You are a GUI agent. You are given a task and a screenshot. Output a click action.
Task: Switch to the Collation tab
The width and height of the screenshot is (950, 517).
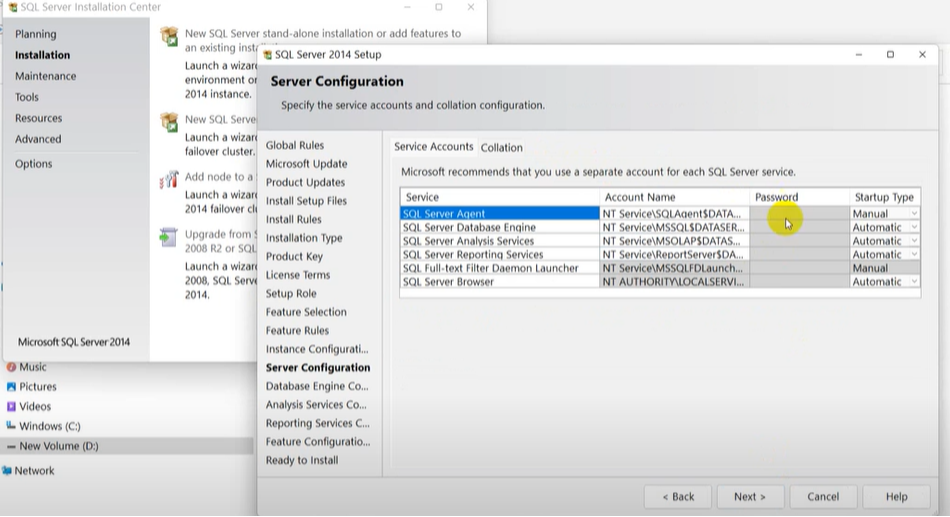pos(501,148)
